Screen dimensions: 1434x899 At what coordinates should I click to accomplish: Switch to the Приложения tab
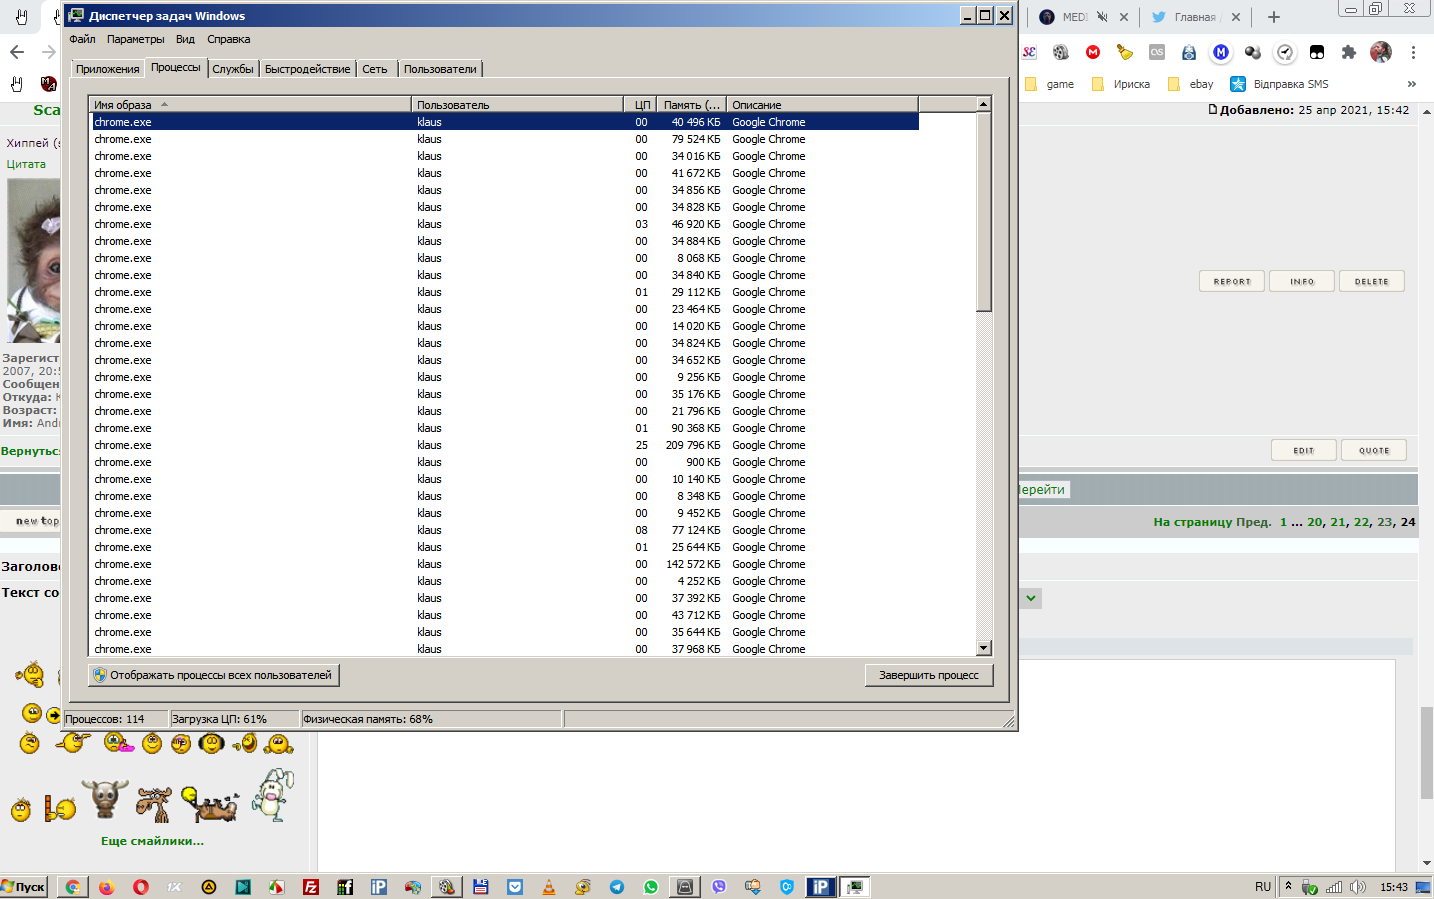coord(107,69)
